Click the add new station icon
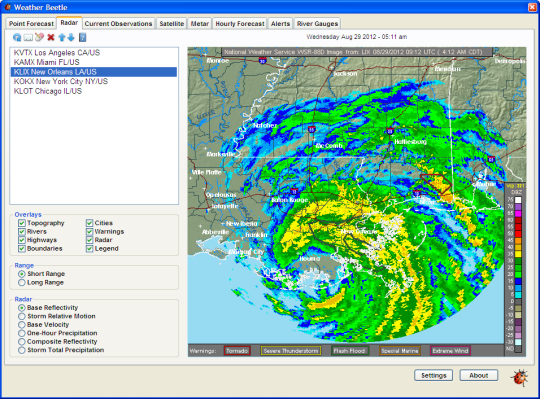 tap(28, 37)
